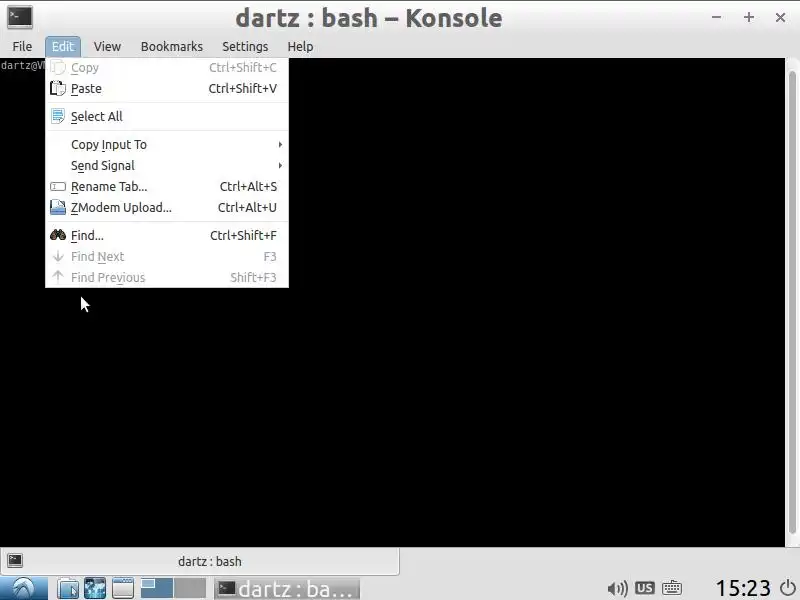The height and width of the screenshot is (600, 800).
Task: Click the dartz : ba... taskbar button
Action: coord(287,589)
